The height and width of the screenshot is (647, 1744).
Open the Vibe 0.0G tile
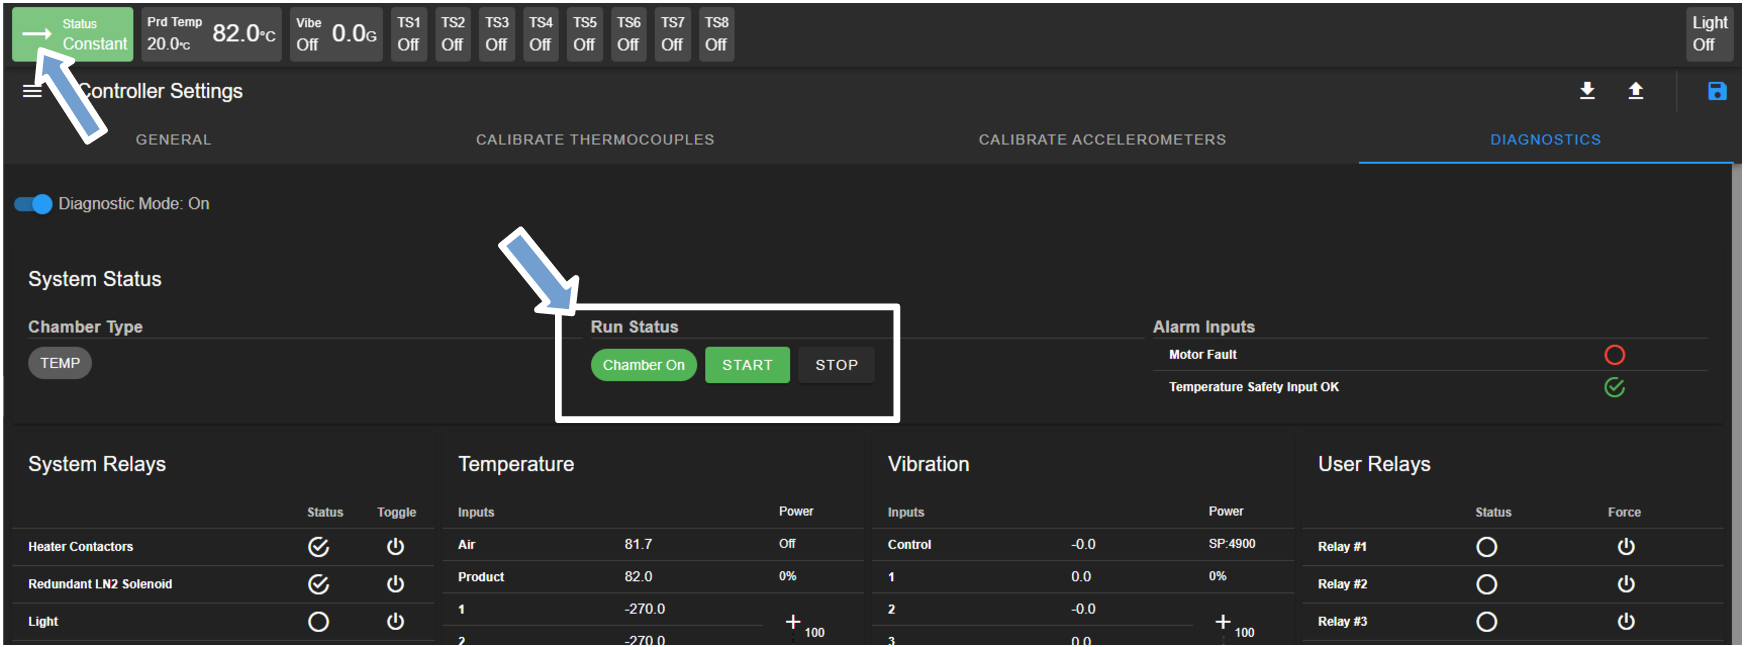click(x=337, y=34)
